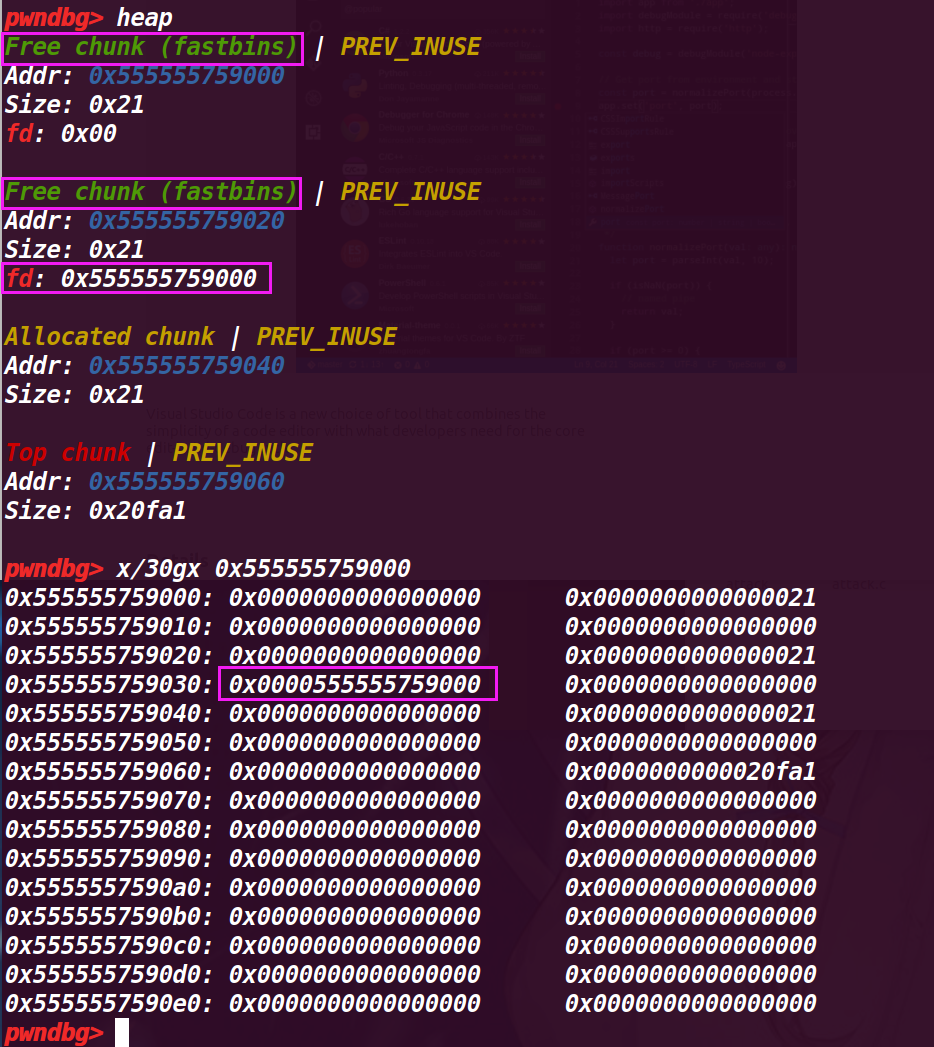The height and width of the screenshot is (1047, 934).
Task: Click the highlighted memory value 0x0000555555759000
Action: pos(356,685)
